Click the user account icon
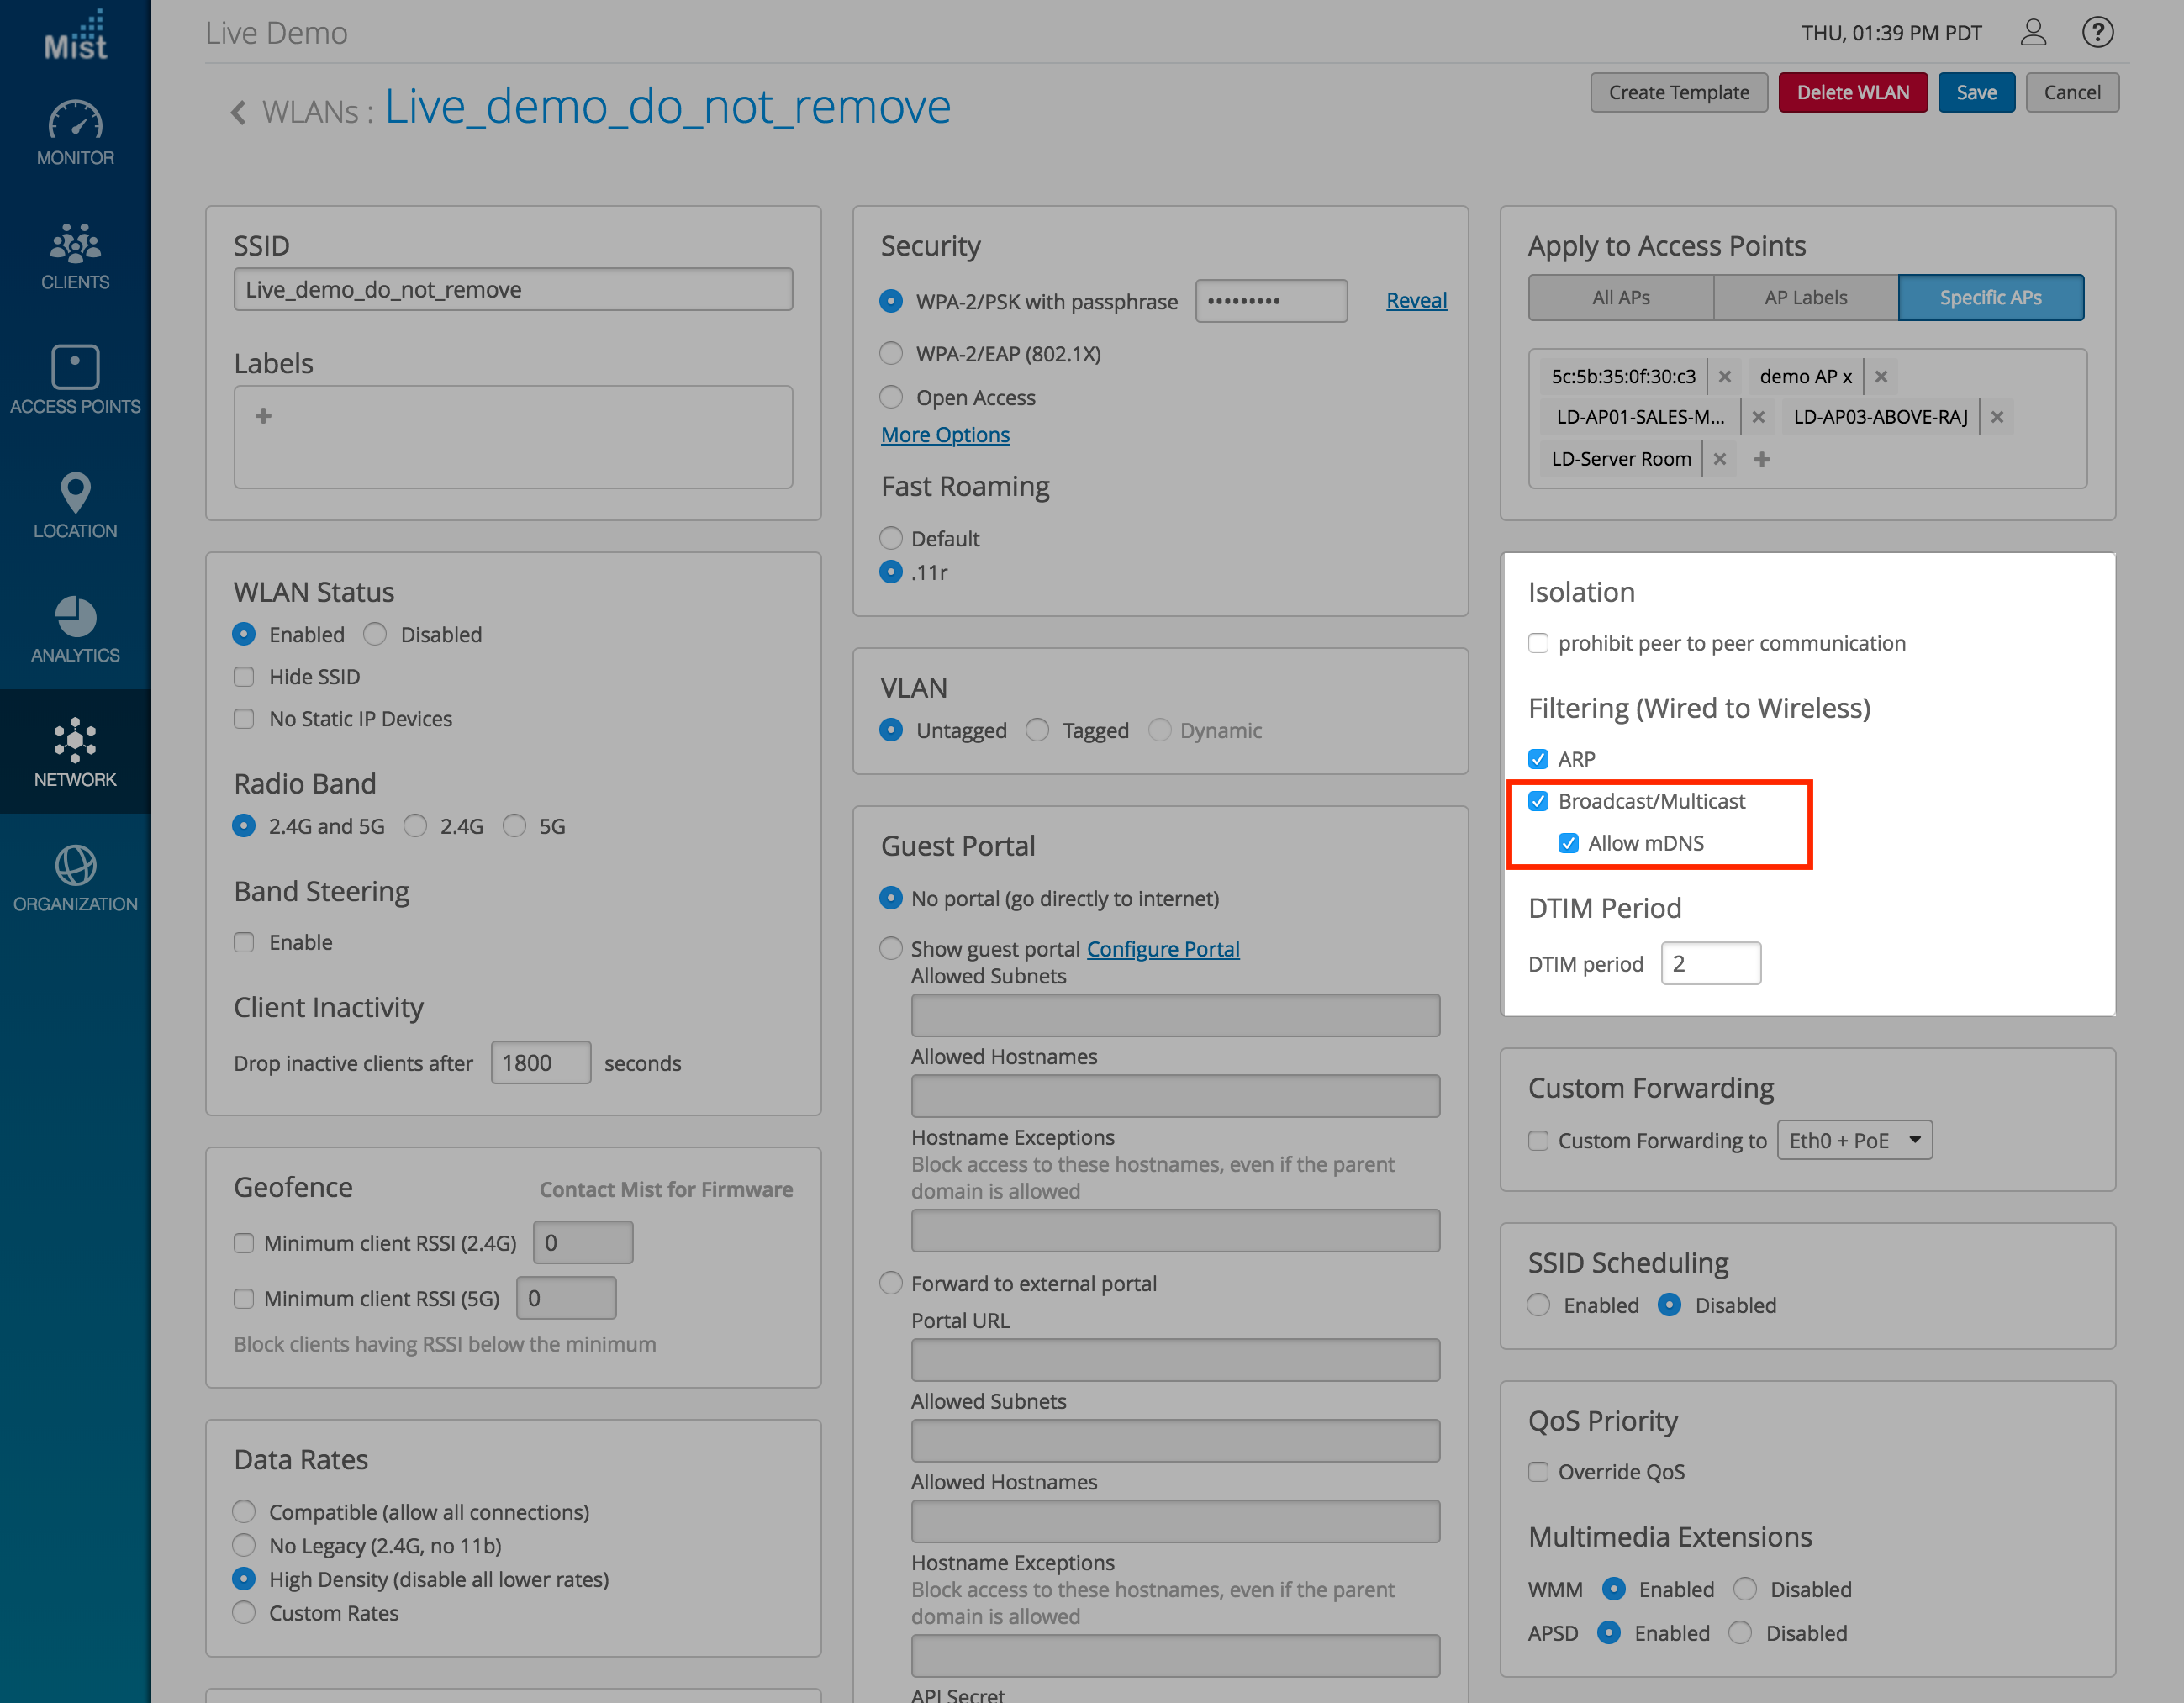The image size is (2184, 1703). (x=2033, y=33)
